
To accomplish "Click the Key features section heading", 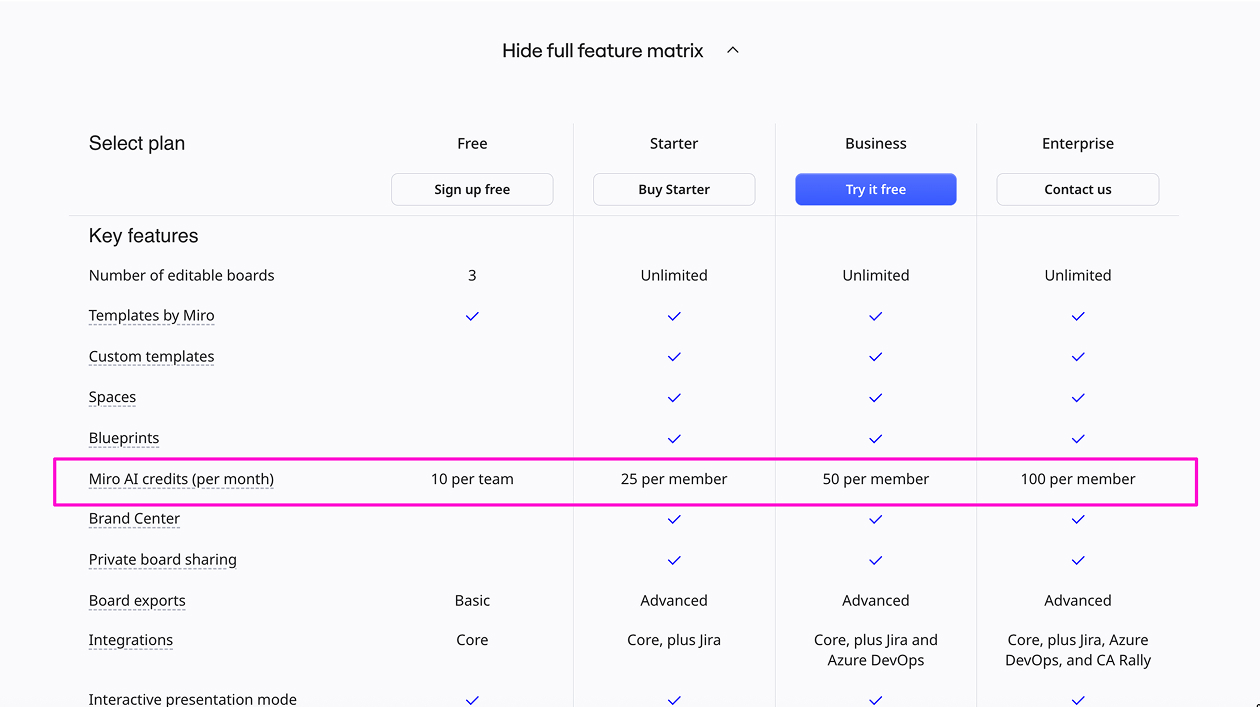I will tap(144, 236).
